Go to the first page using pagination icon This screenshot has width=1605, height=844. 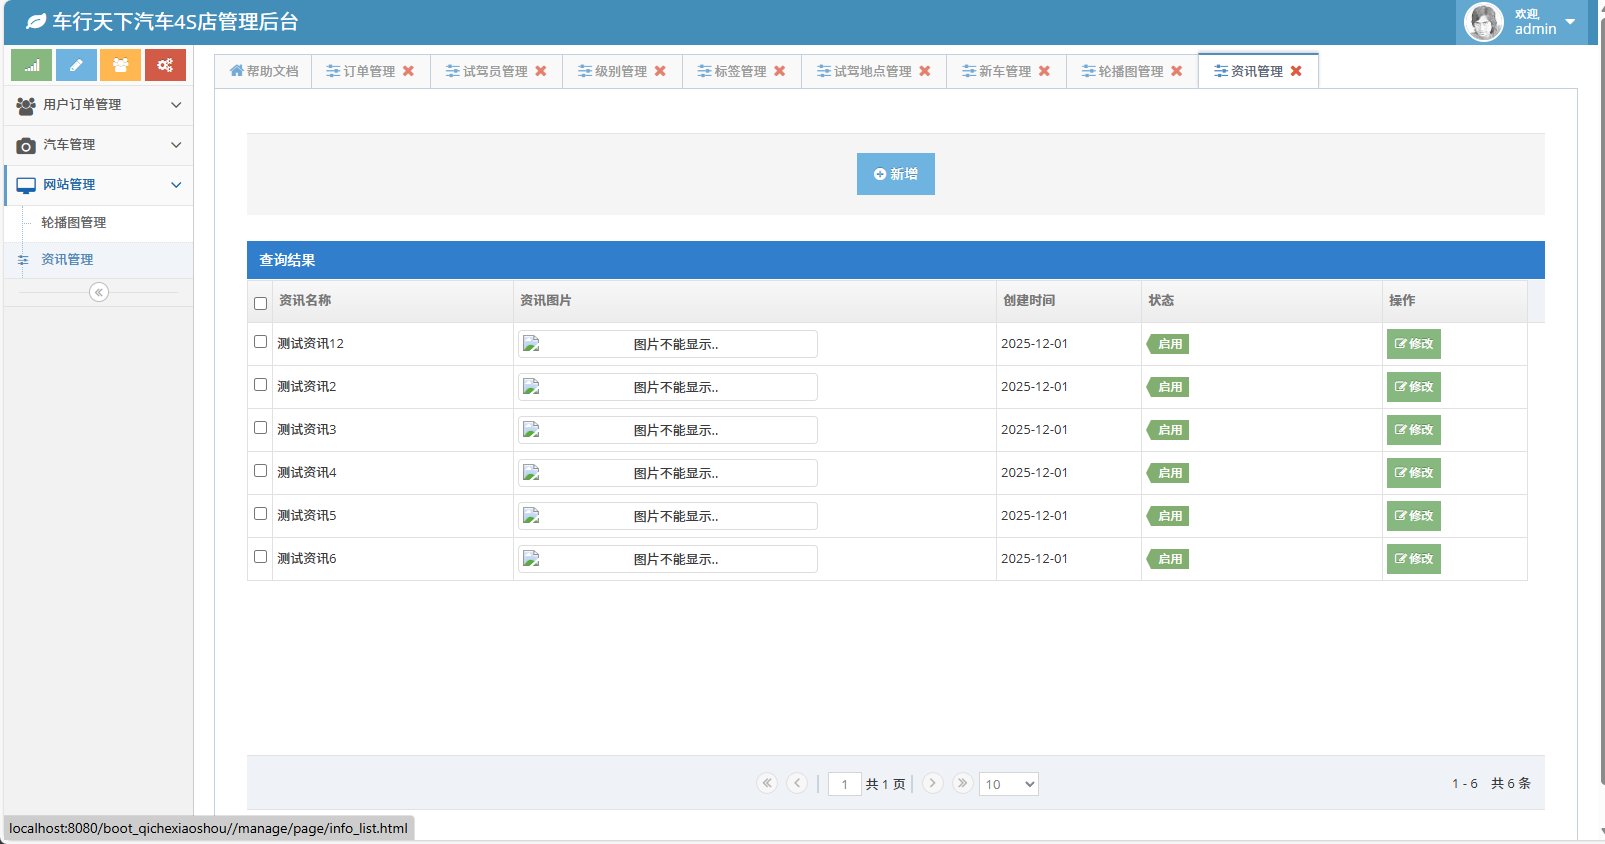pos(767,783)
